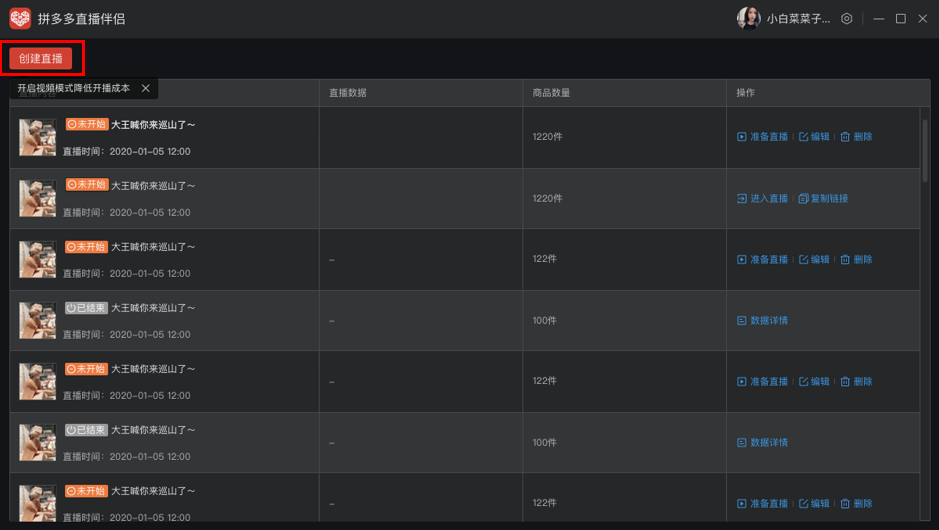This screenshot has height=530, width=939.
Task: Click 删除 in the third row
Action: [856, 260]
